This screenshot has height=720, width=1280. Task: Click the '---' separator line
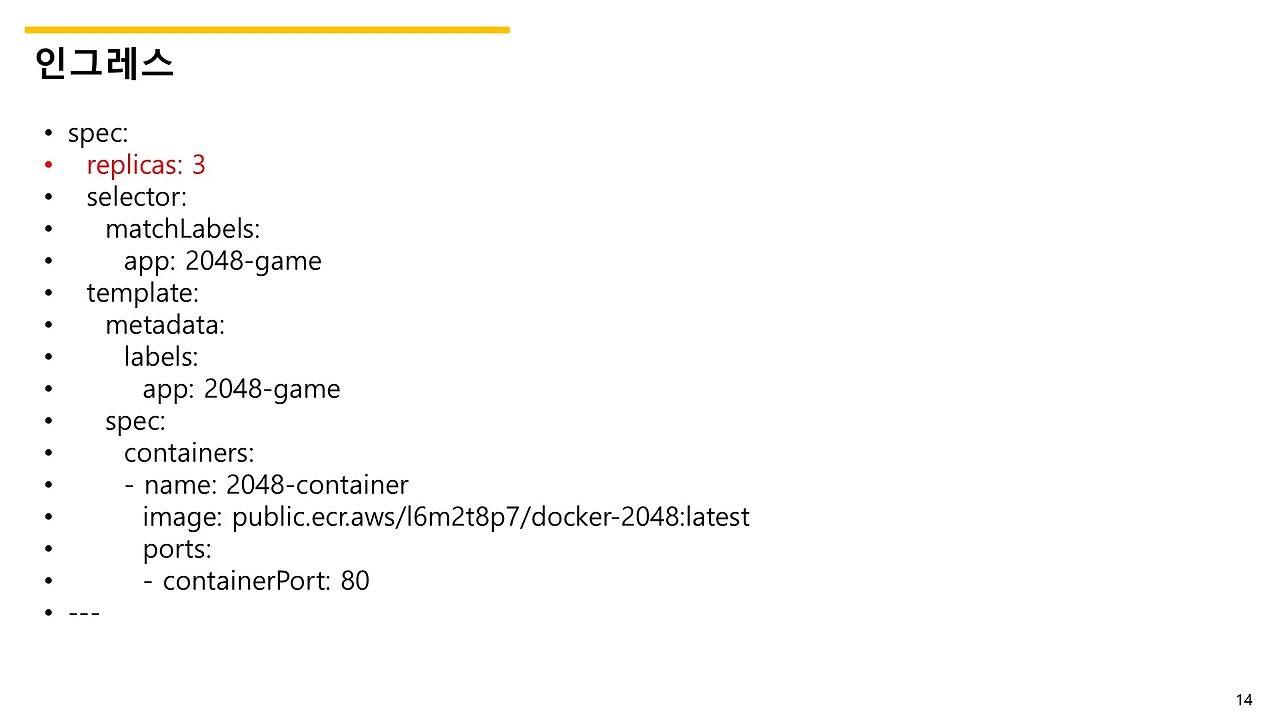(84, 612)
